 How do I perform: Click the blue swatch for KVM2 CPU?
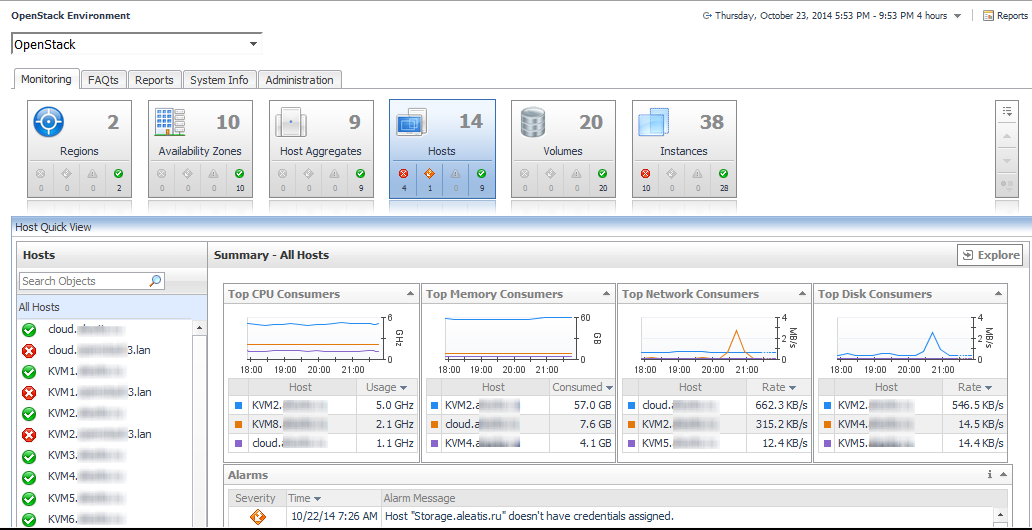tap(238, 406)
